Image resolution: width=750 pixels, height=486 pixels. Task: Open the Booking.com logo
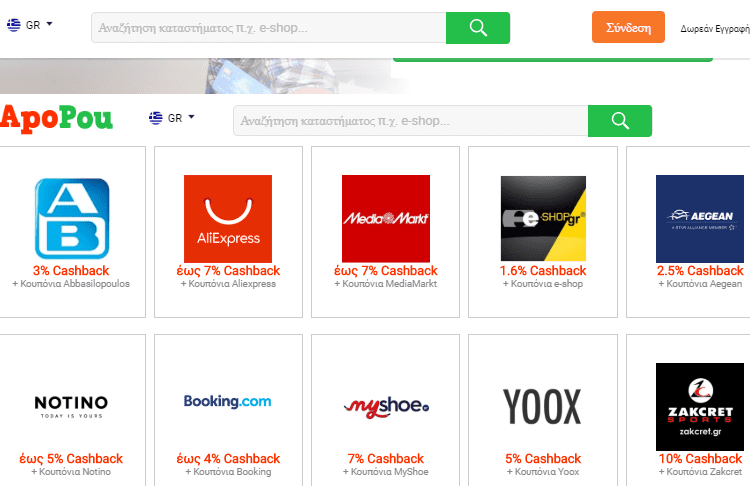point(228,401)
